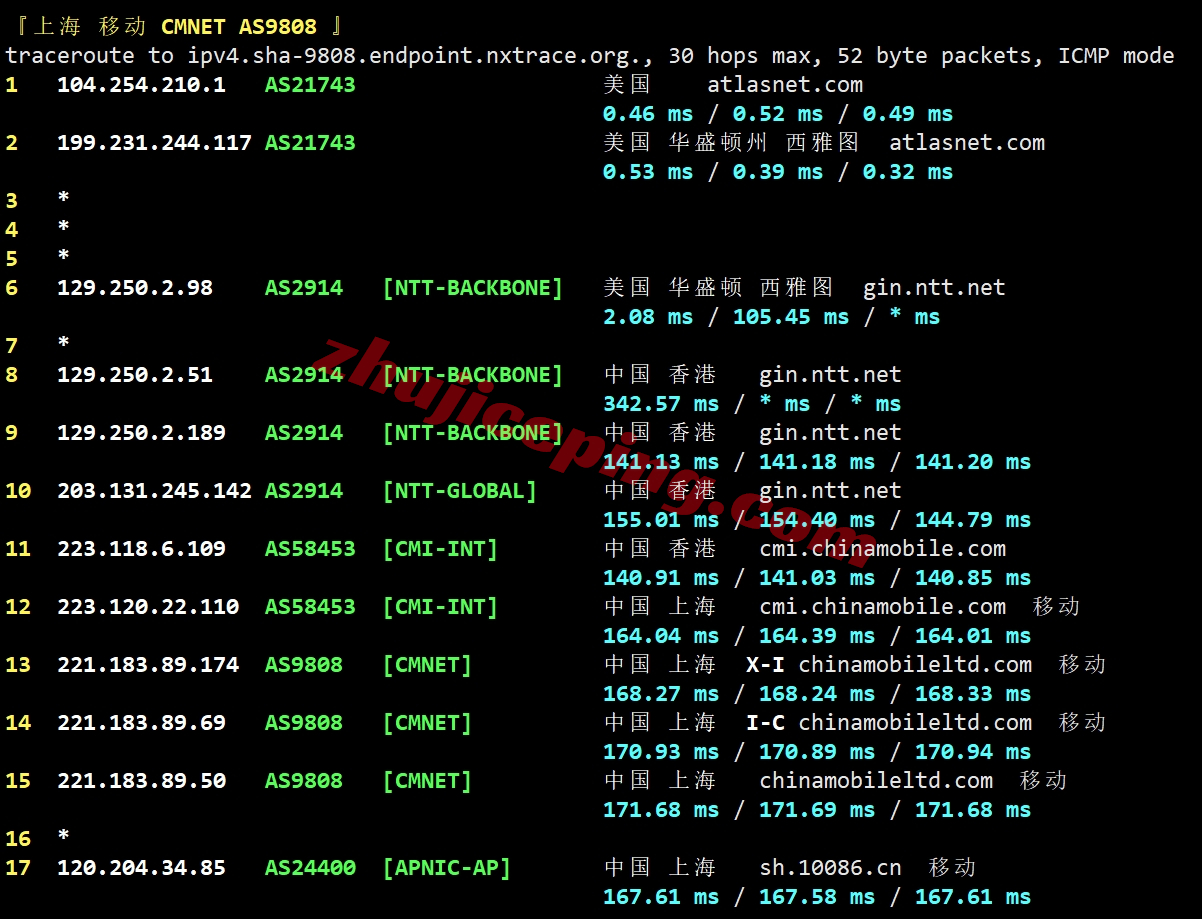This screenshot has height=919, width=1202.
Task: Click latency value 0.39 ms
Action: pyautogui.click(x=778, y=172)
